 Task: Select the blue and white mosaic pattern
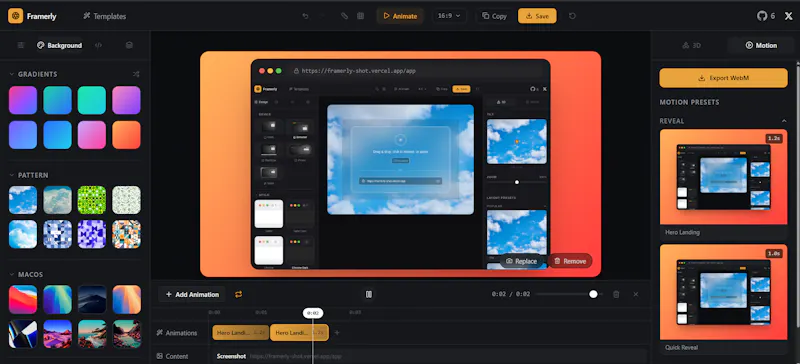(58, 234)
